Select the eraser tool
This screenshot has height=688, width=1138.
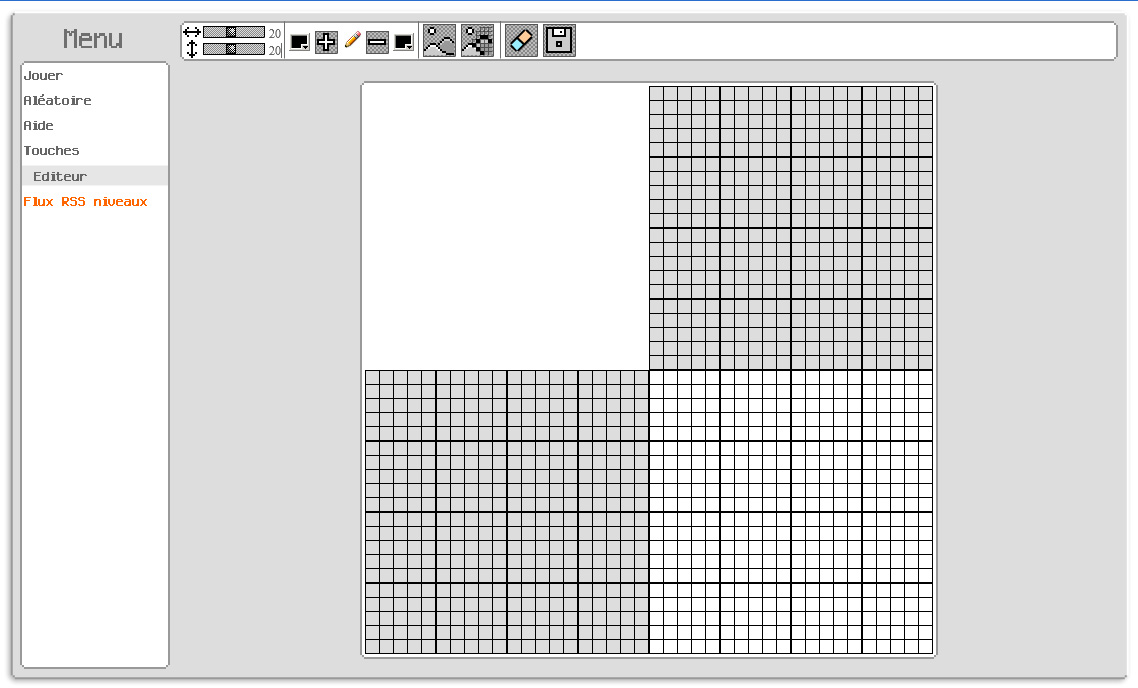[521, 41]
